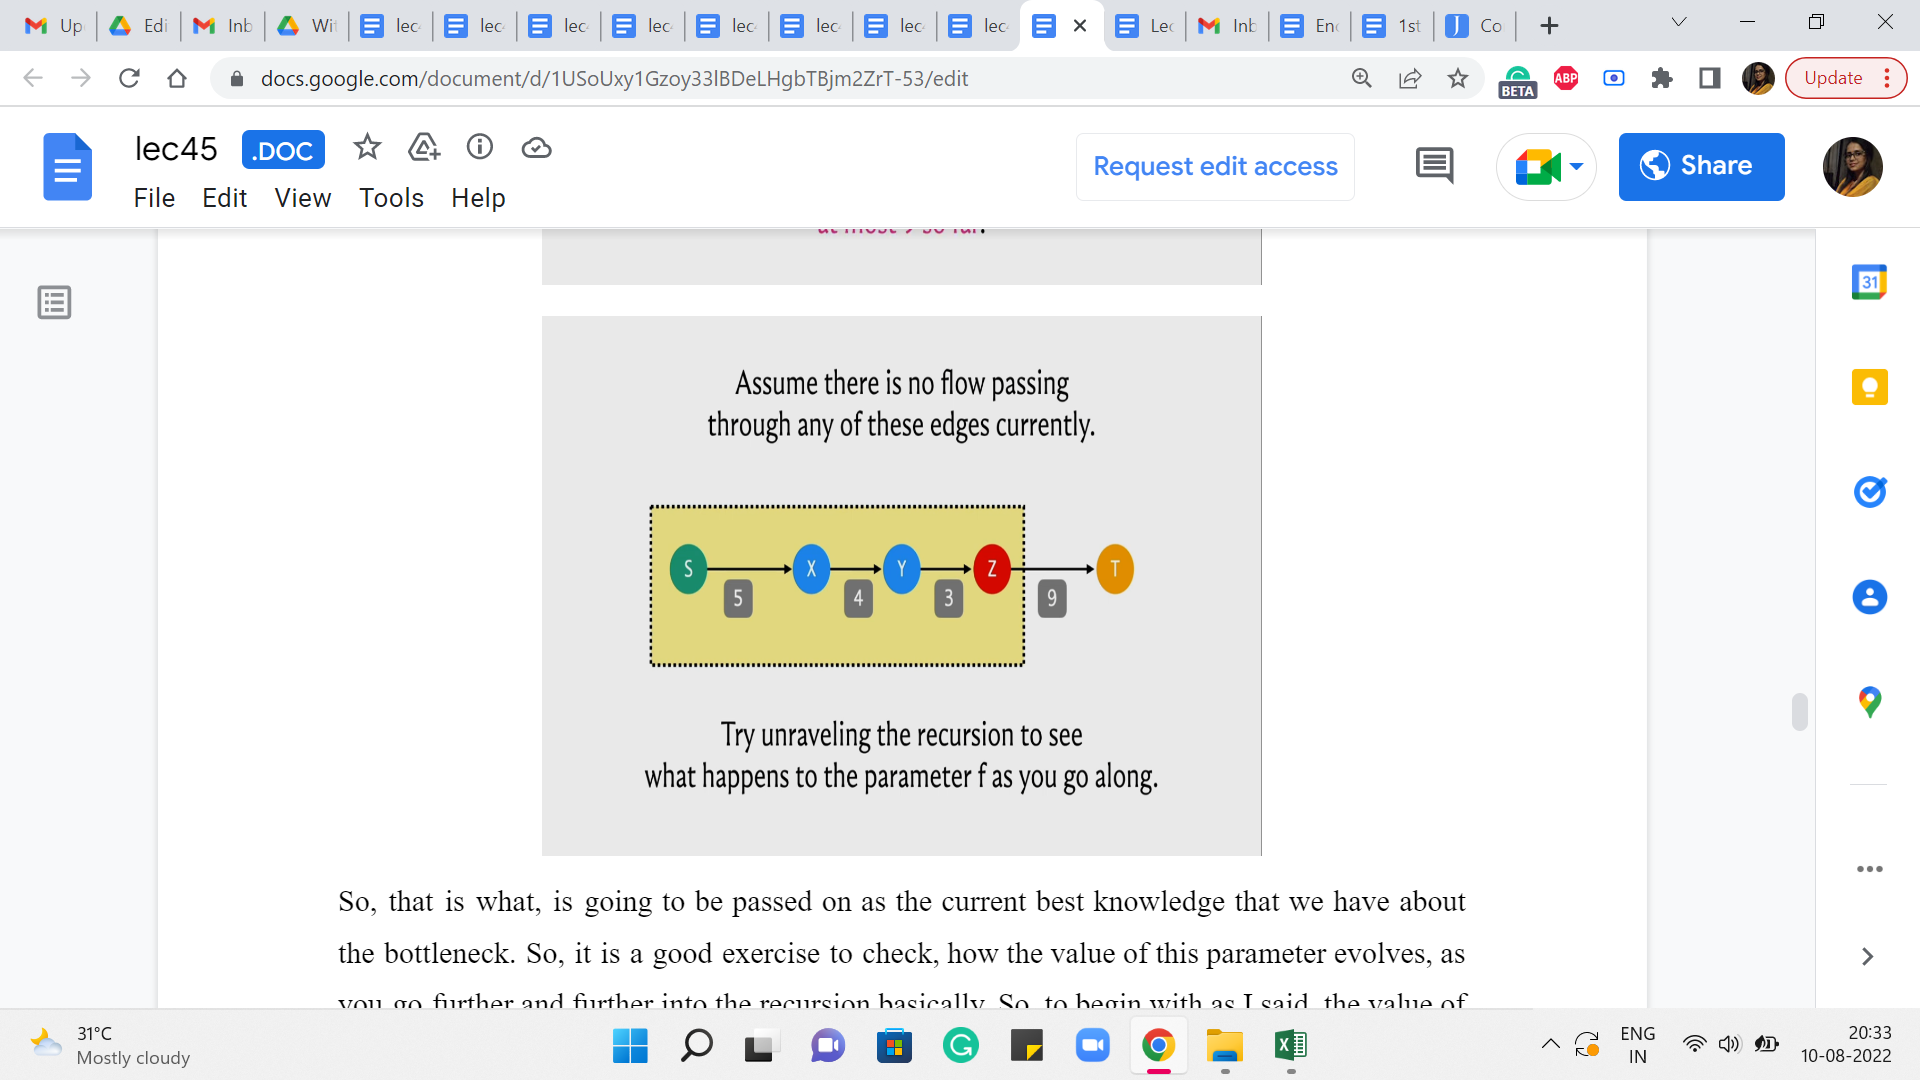The width and height of the screenshot is (1920, 1080).
Task: Open Google Contacts side panel
Action: pos(1869,597)
